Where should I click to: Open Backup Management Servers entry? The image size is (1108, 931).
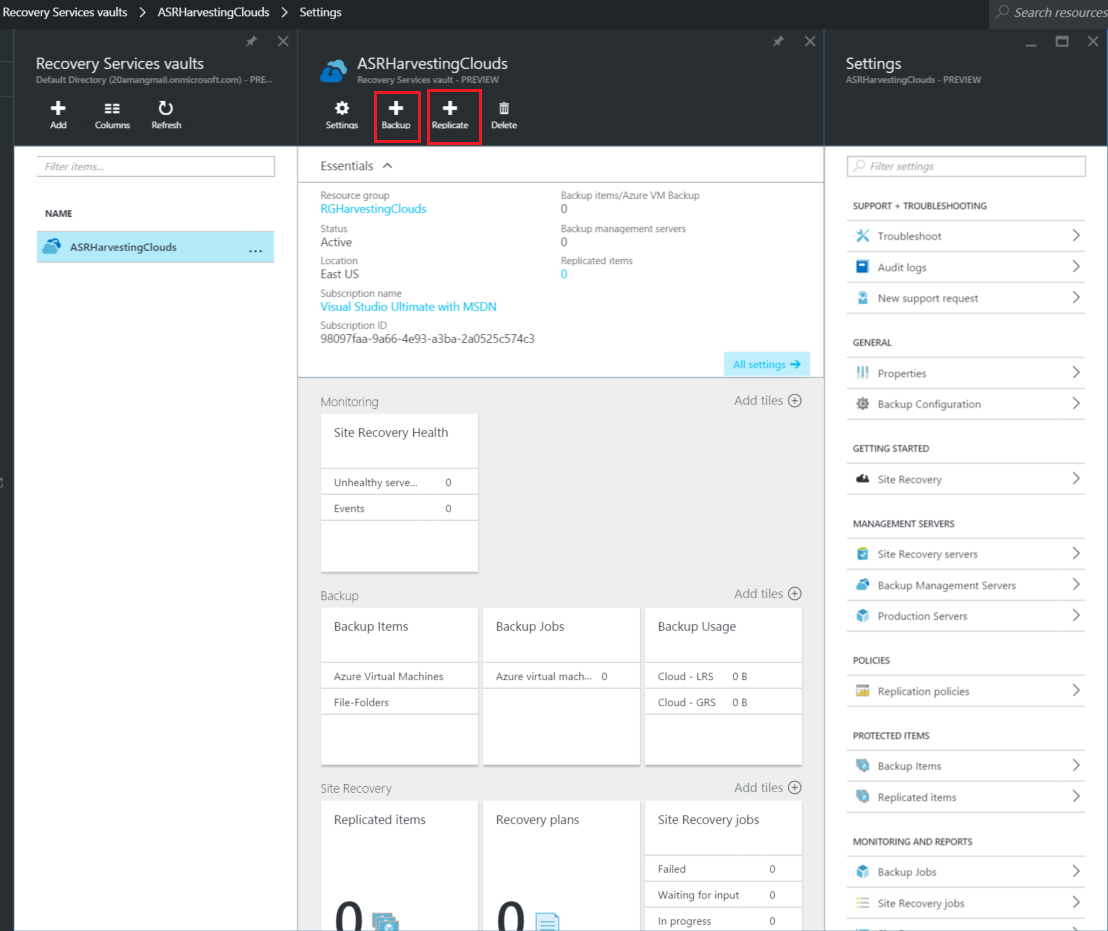tap(965, 585)
